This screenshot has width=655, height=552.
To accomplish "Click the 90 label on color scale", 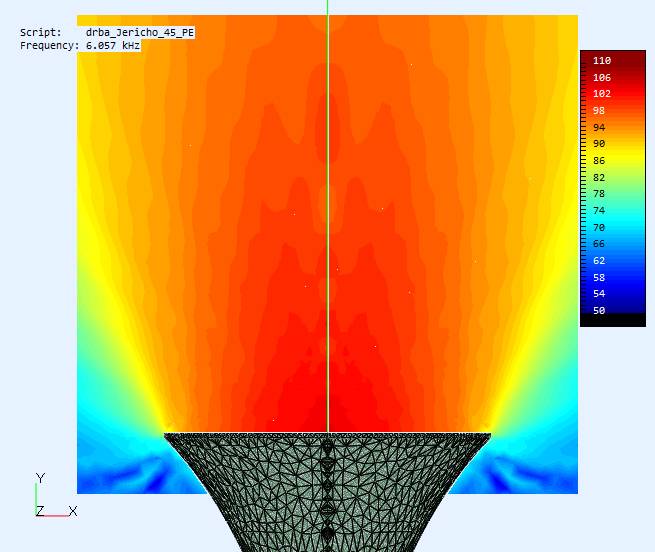I will 599,144.
